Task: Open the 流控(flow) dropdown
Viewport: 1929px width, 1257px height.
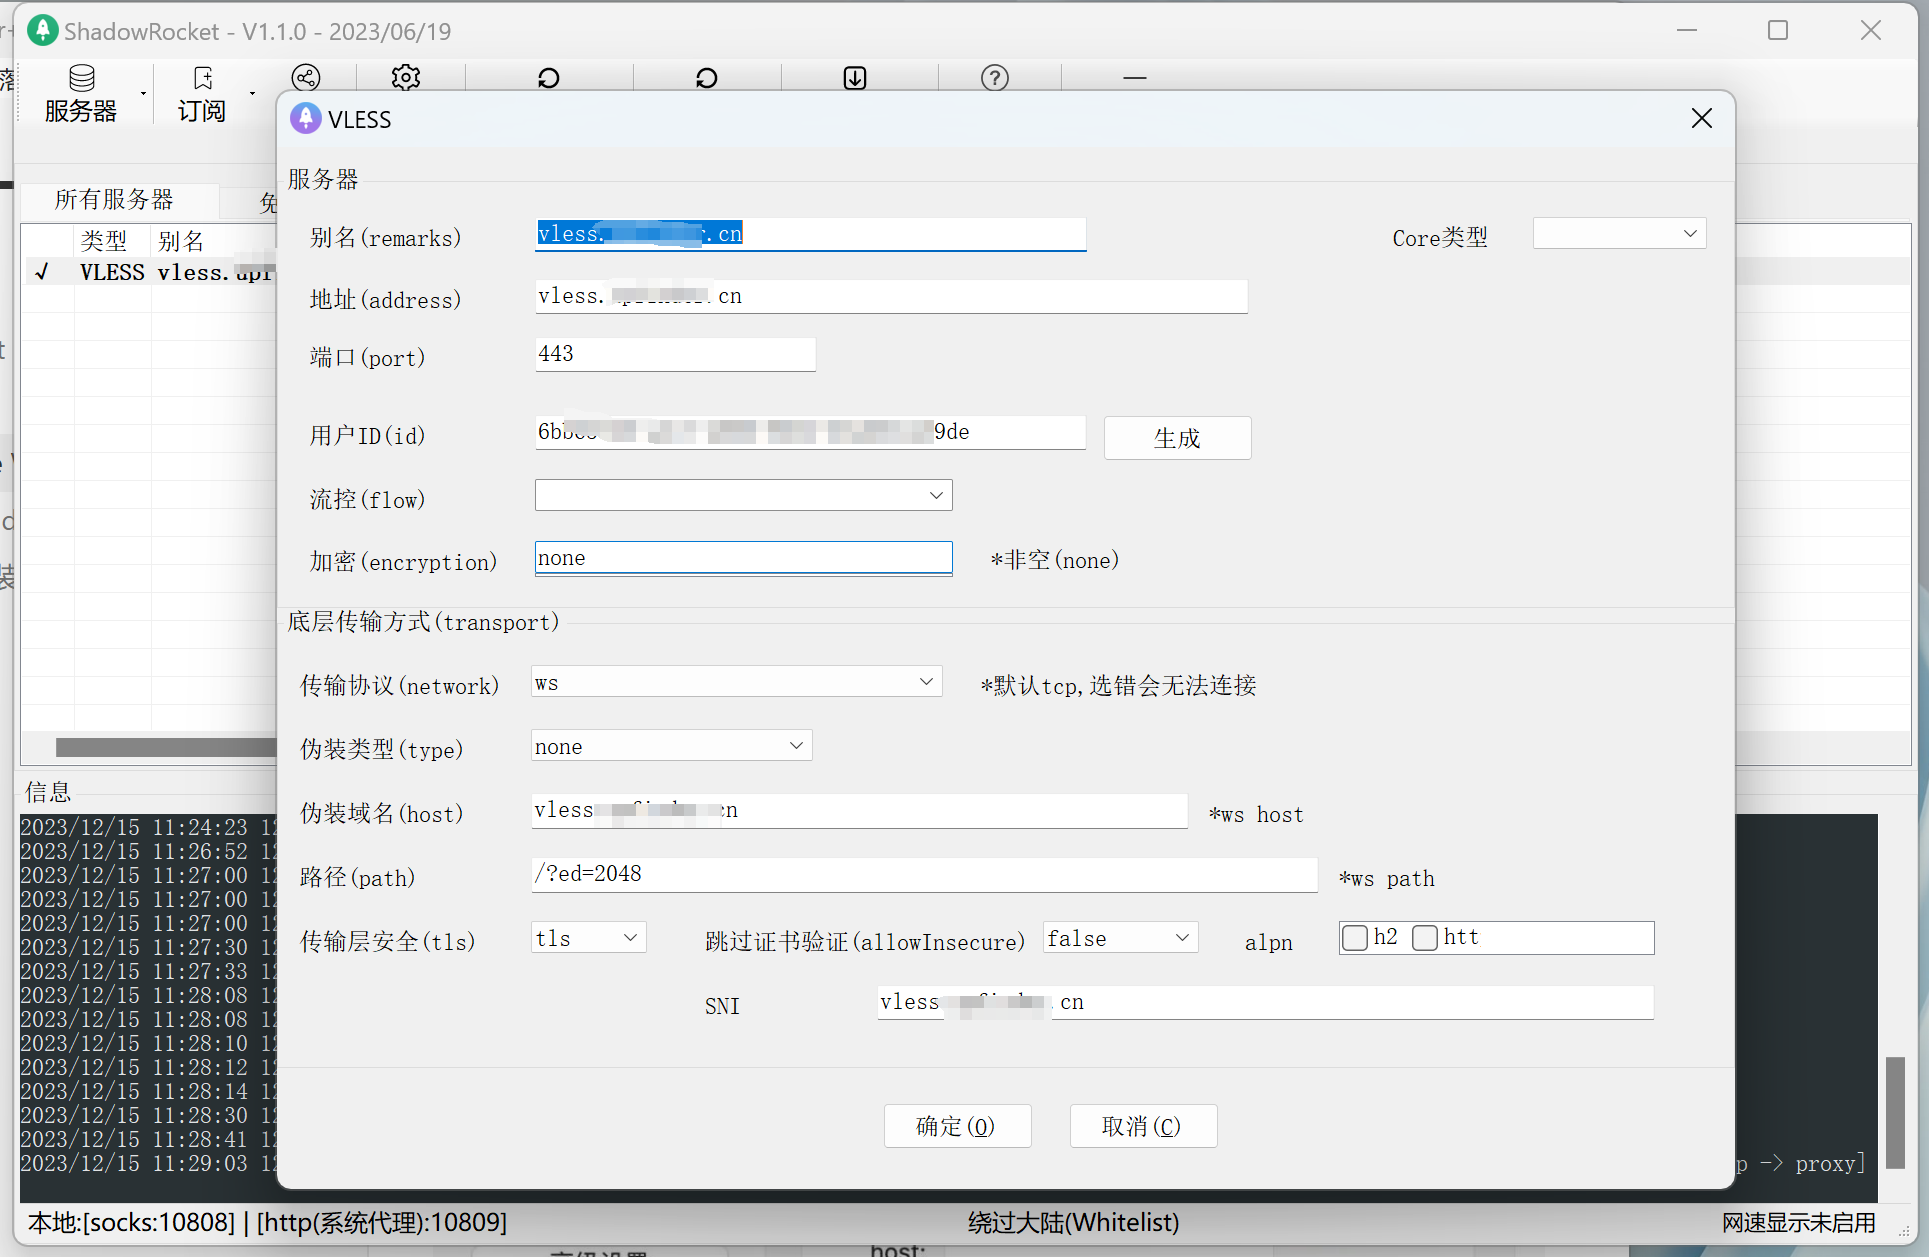Action: (743, 495)
